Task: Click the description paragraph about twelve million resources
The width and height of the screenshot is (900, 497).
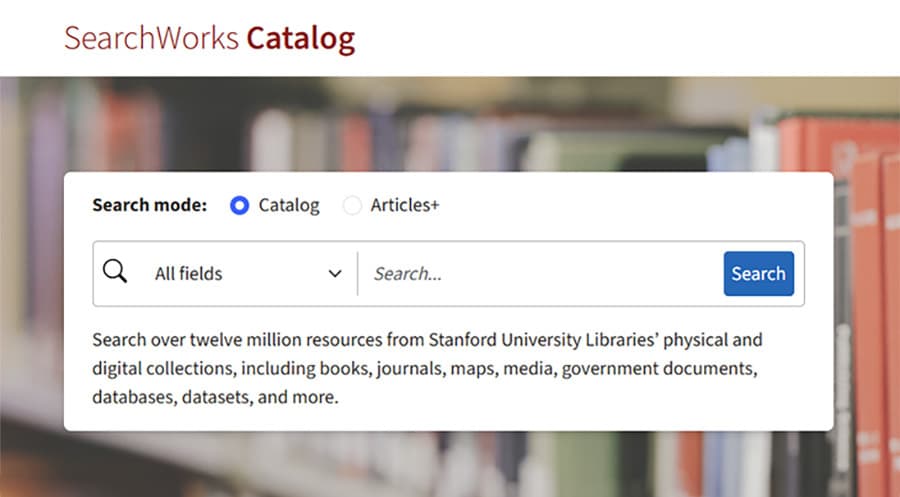Action: (426, 368)
